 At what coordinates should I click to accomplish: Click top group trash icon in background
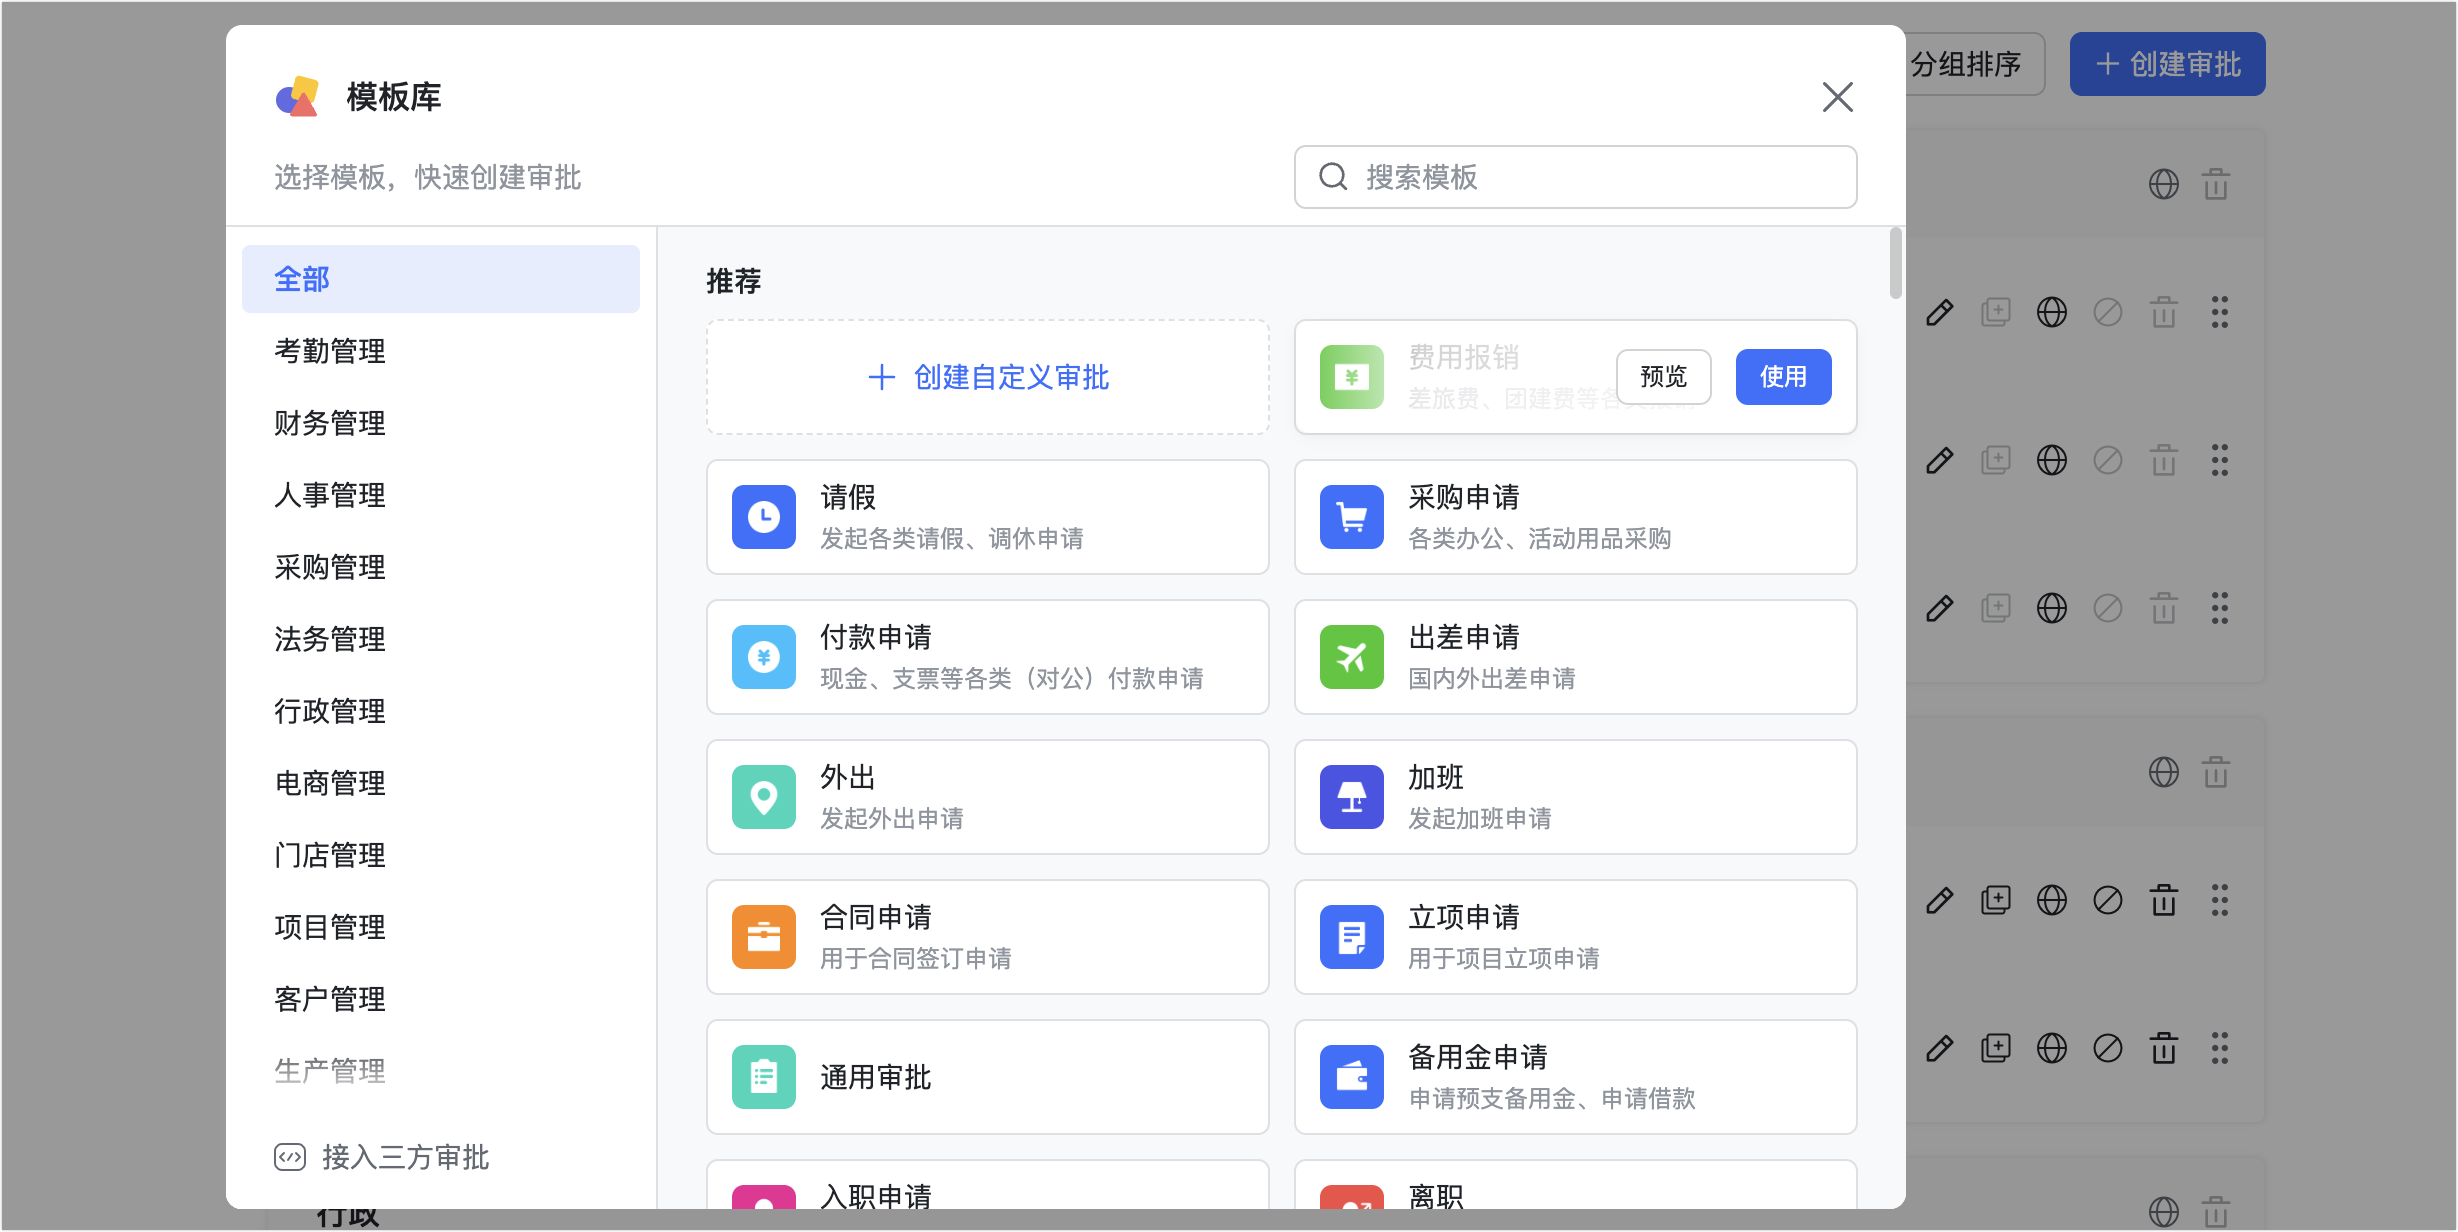click(2215, 184)
